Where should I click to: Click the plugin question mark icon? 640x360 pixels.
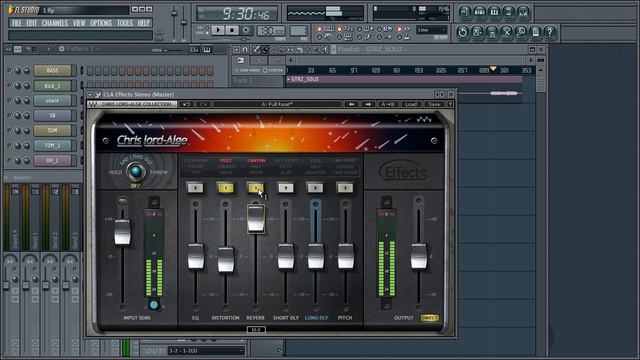450,104
